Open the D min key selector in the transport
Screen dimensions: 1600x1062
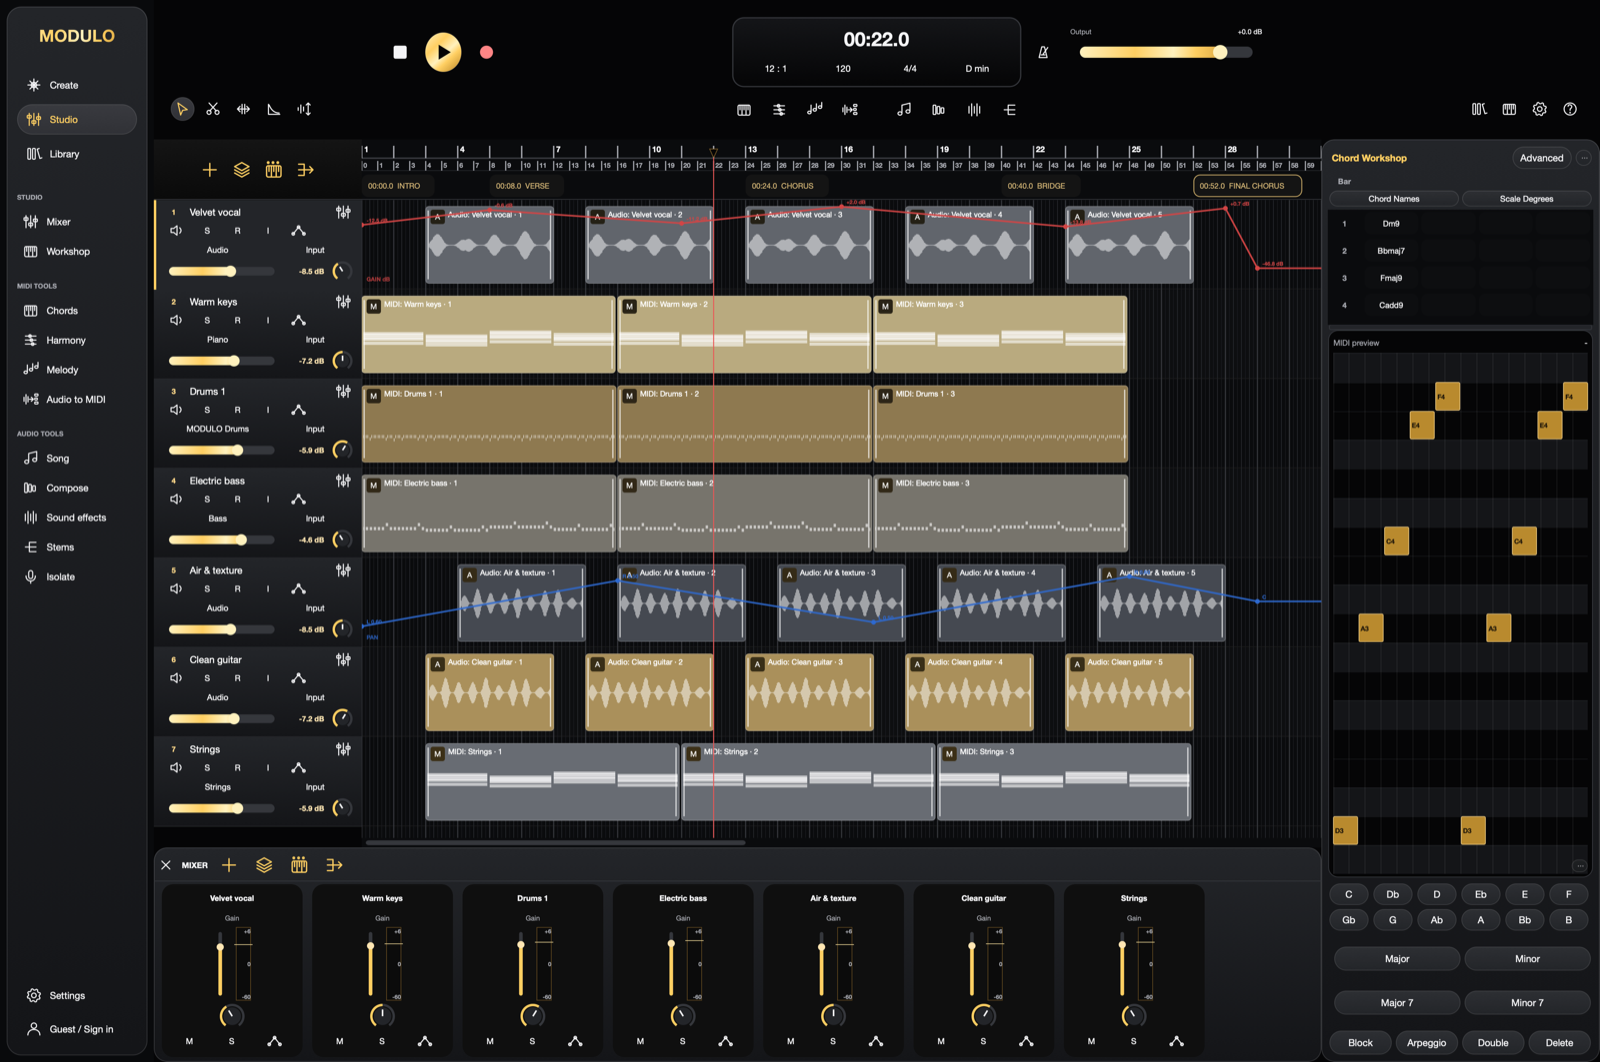point(977,69)
